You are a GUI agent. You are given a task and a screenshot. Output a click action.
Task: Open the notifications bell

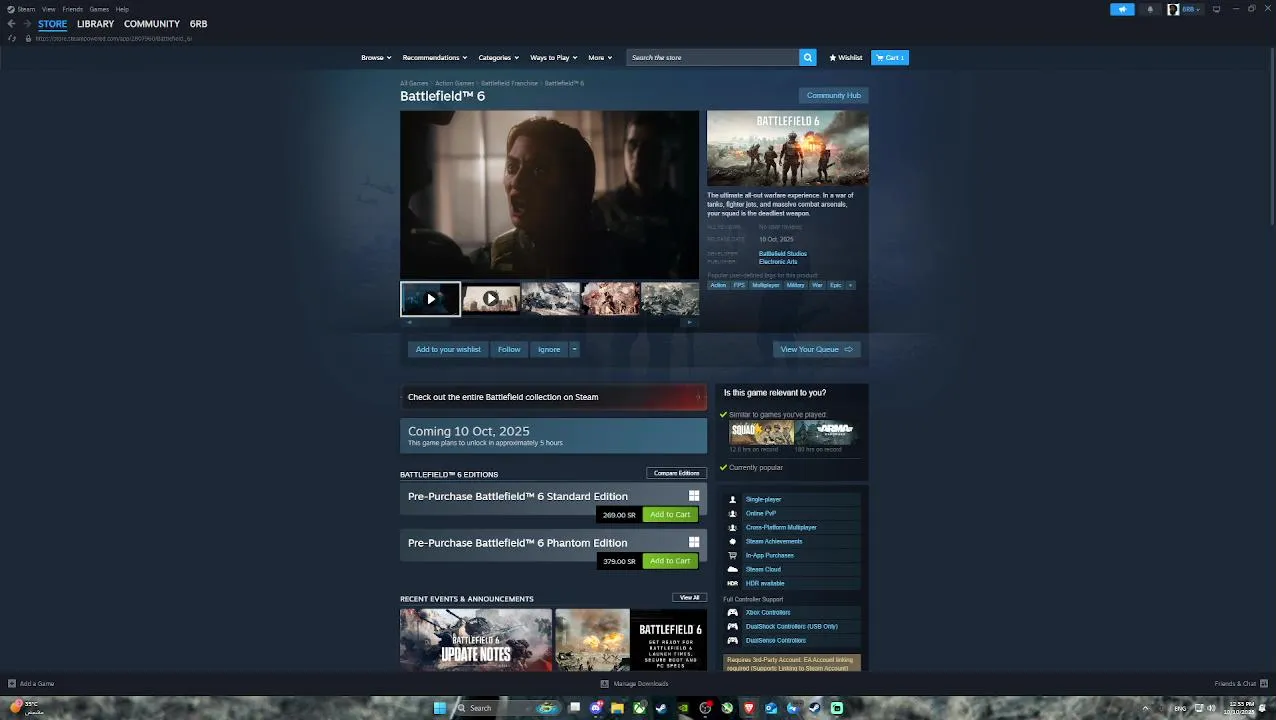(1150, 9)
